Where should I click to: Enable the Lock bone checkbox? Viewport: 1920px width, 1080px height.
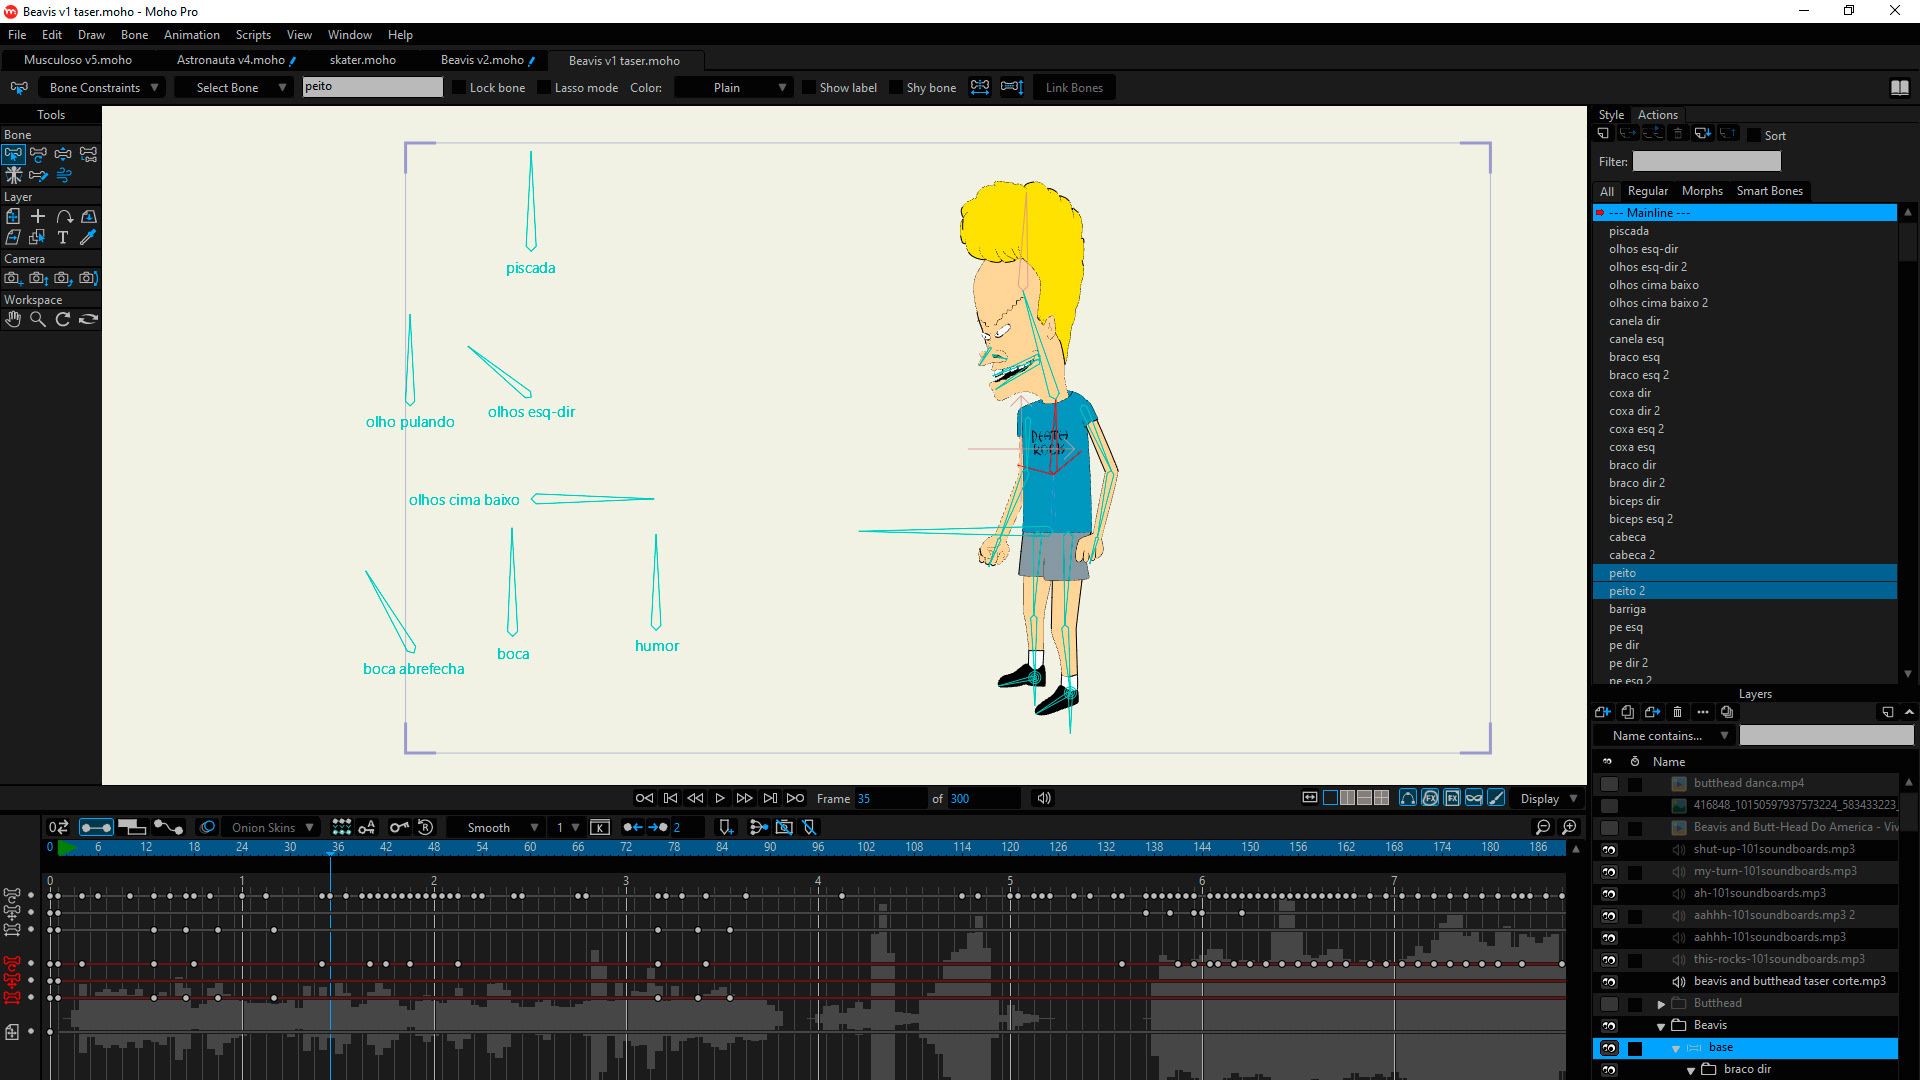(460, 88)
